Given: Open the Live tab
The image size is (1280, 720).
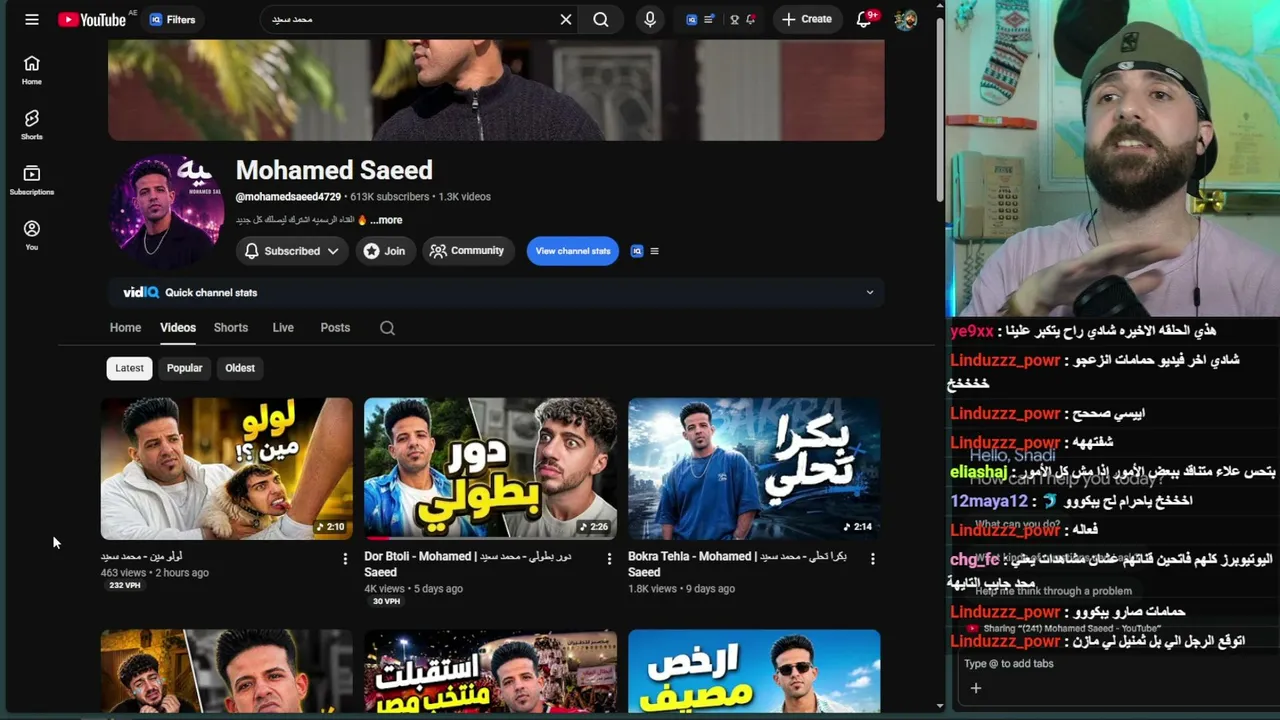Looking at the screenshot, I should pyautogui.click(x=283, y=328).
